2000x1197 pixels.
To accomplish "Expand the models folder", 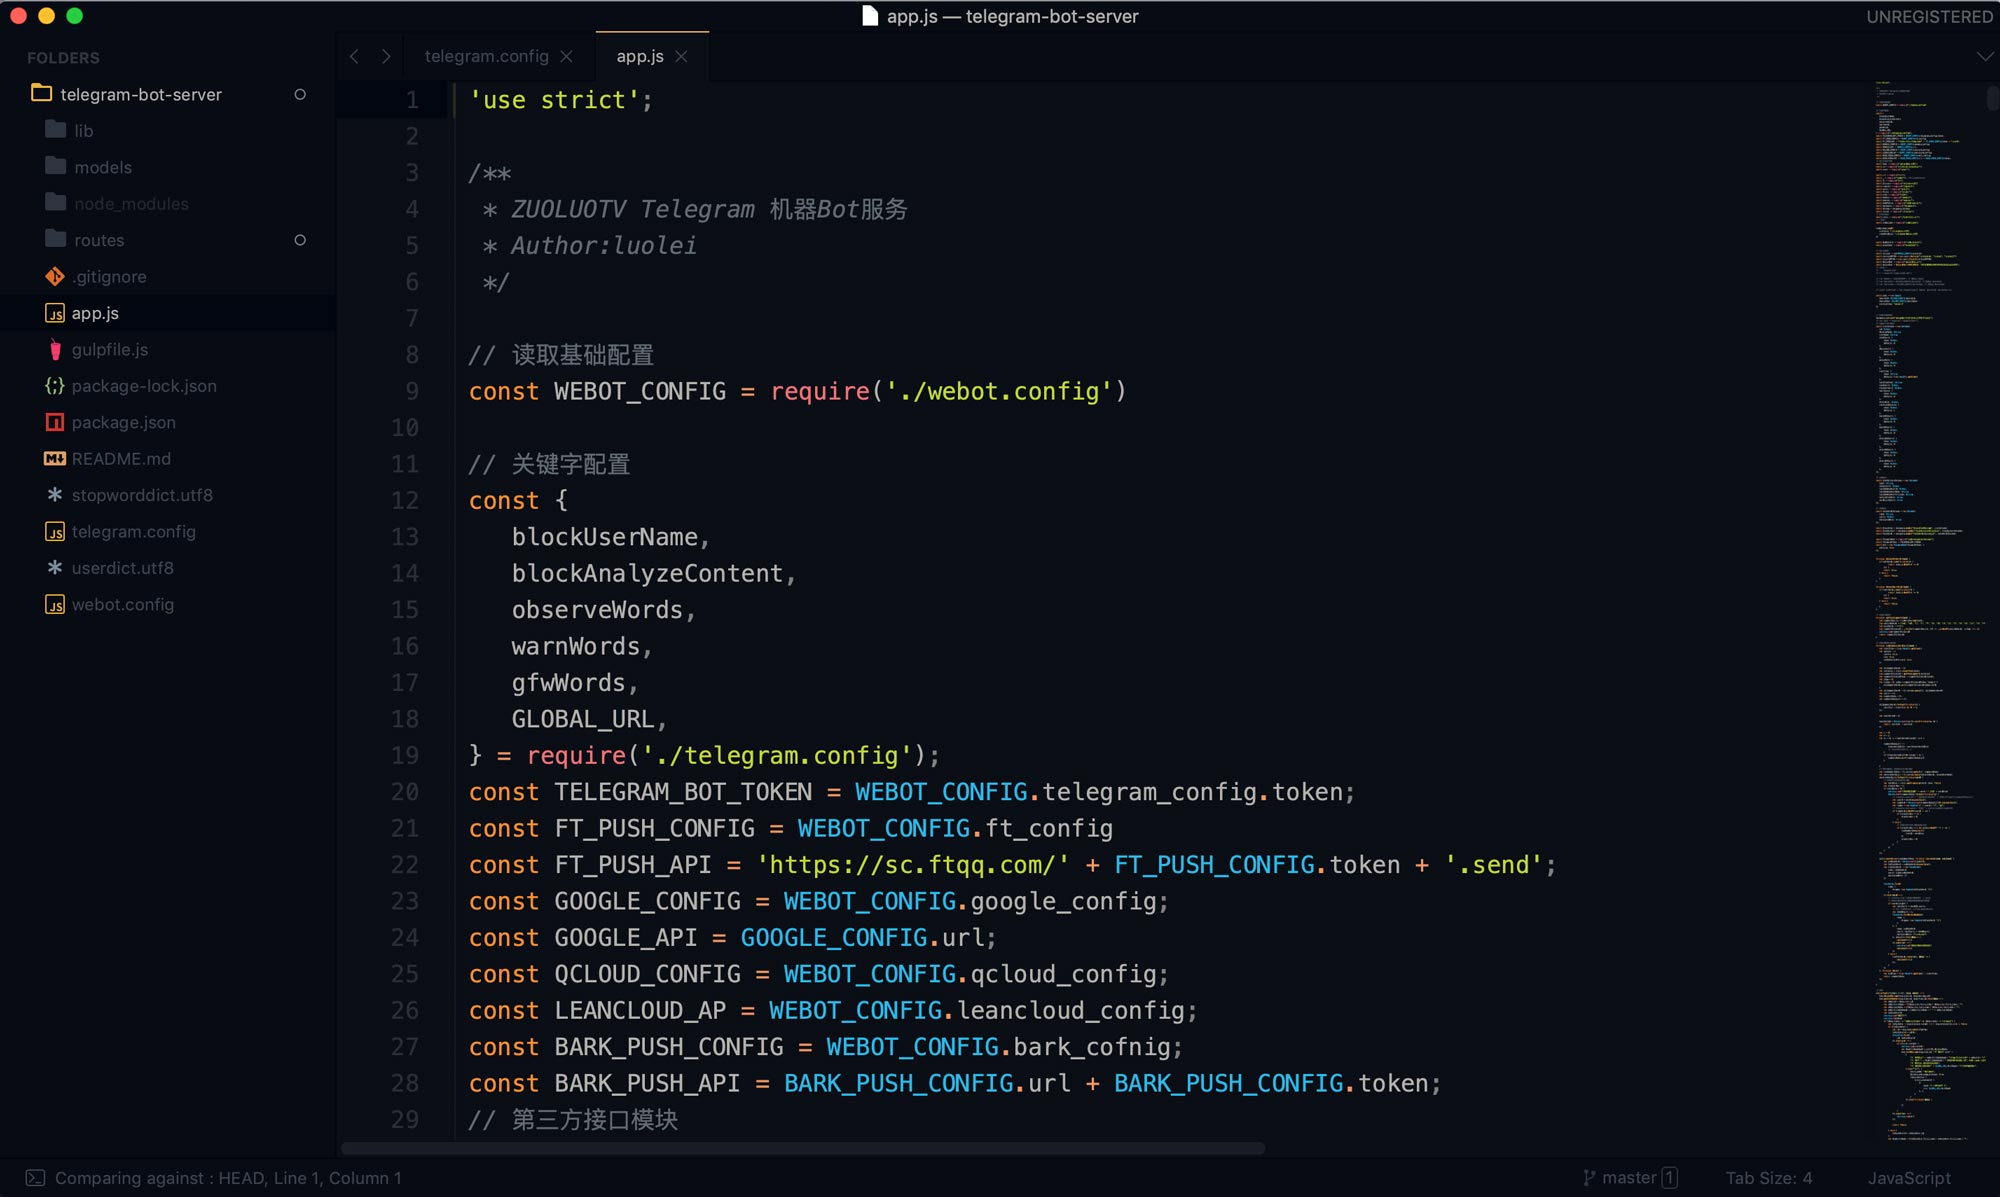I will click(x=102, y=167).
